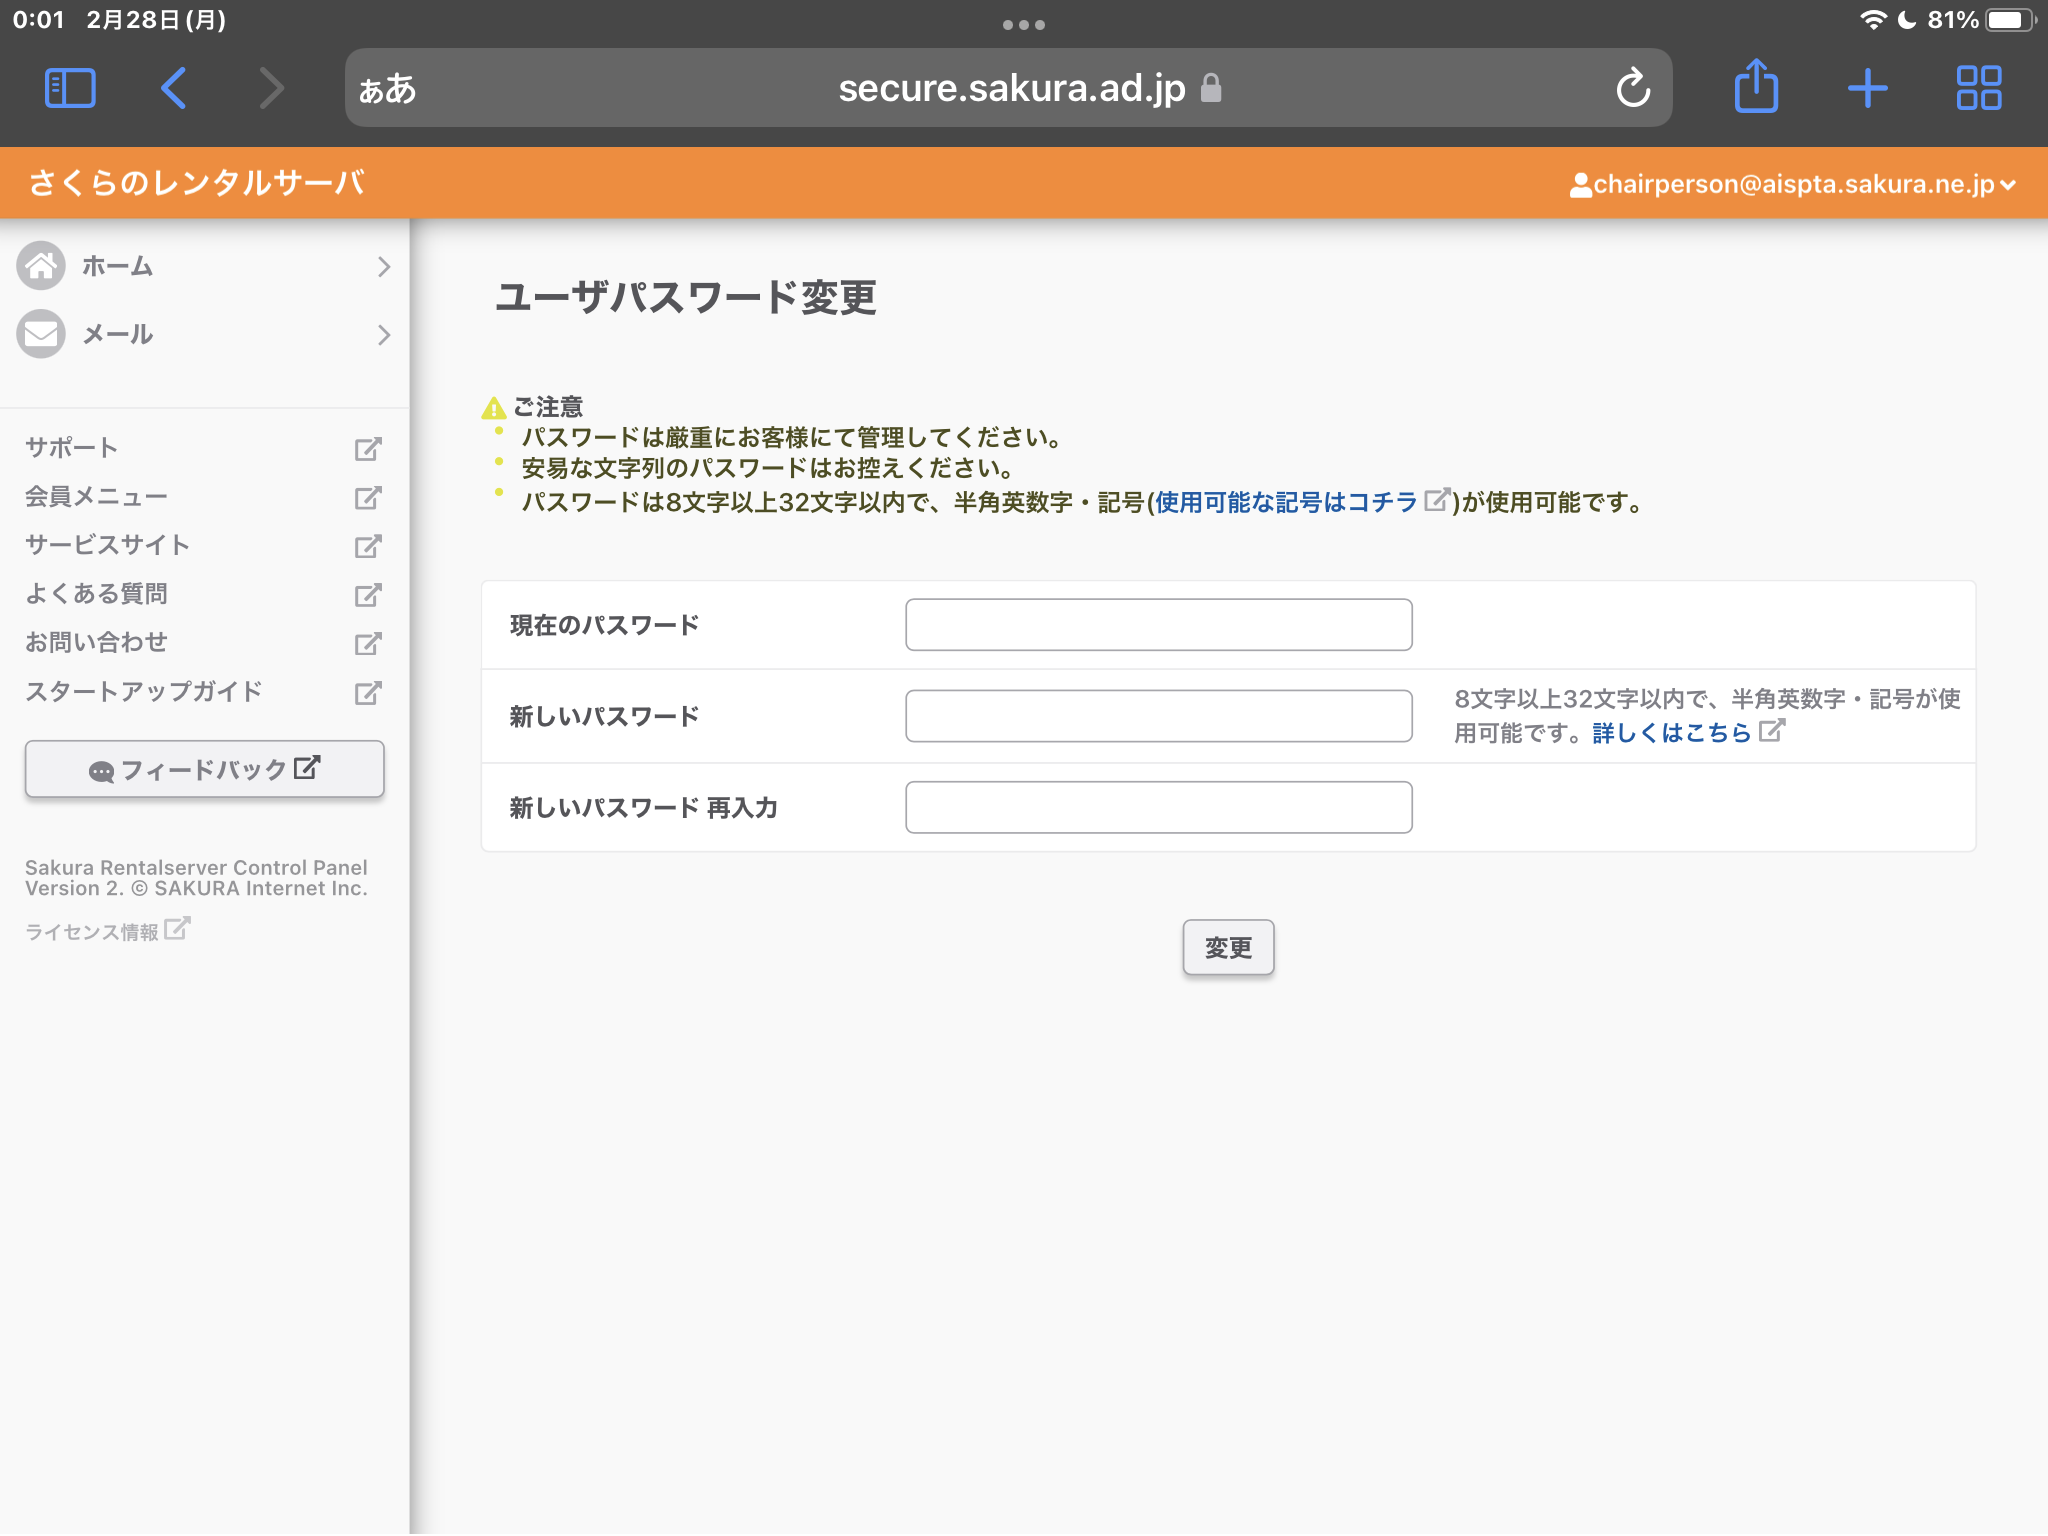Click external-link icon beside サービスサイト
The image size is (2048, 1536).
click(x=368, y=546)
